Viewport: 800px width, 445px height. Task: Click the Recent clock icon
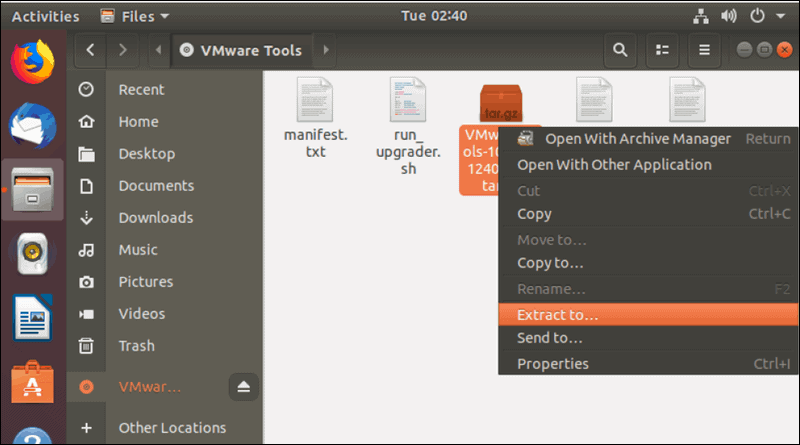click(x=86, y=89)
